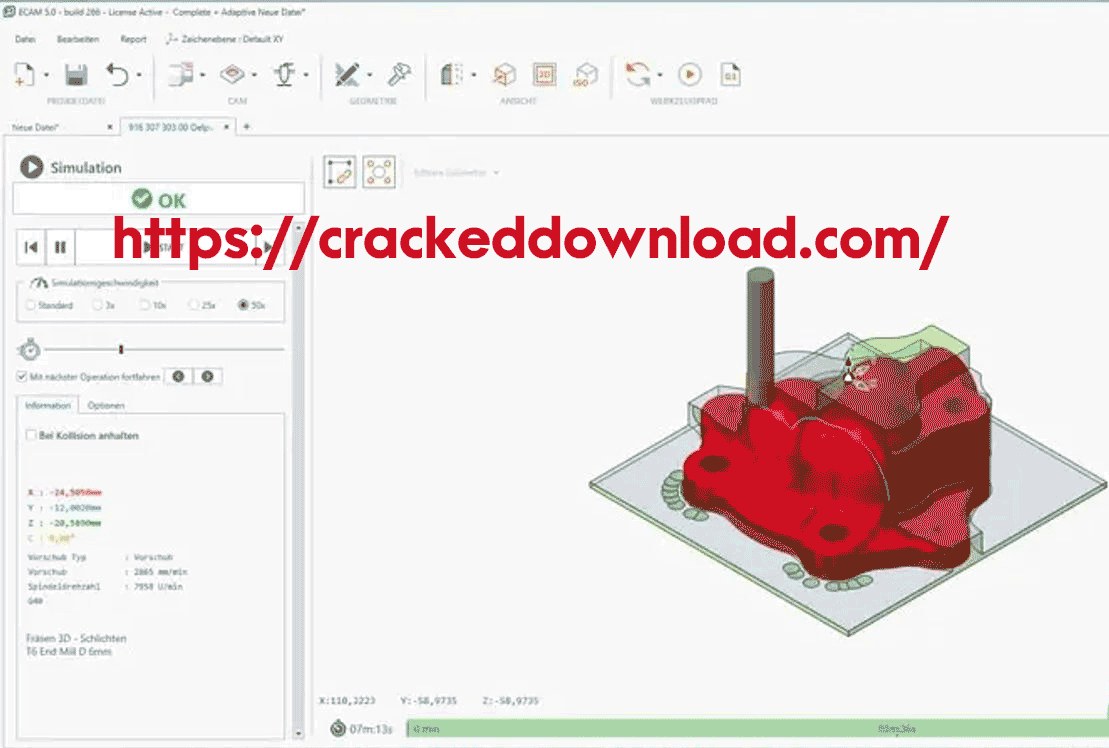Screen dimensions: 1109x748
Task: Jump to the previous operation with the left arrow button
Action: [178, 377]
